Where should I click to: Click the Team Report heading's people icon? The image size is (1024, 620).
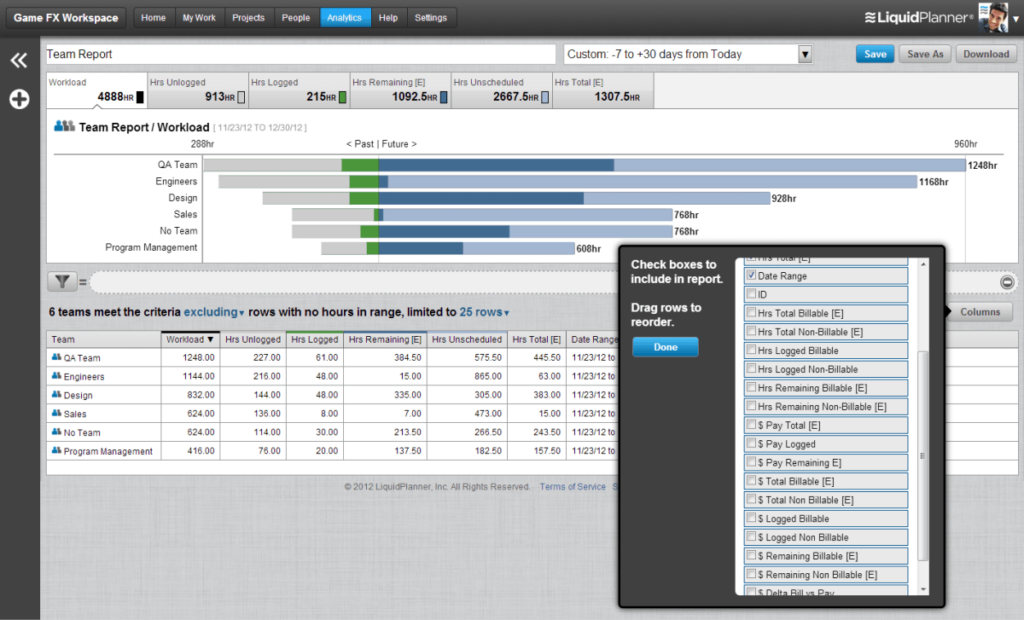pos(64,126)
